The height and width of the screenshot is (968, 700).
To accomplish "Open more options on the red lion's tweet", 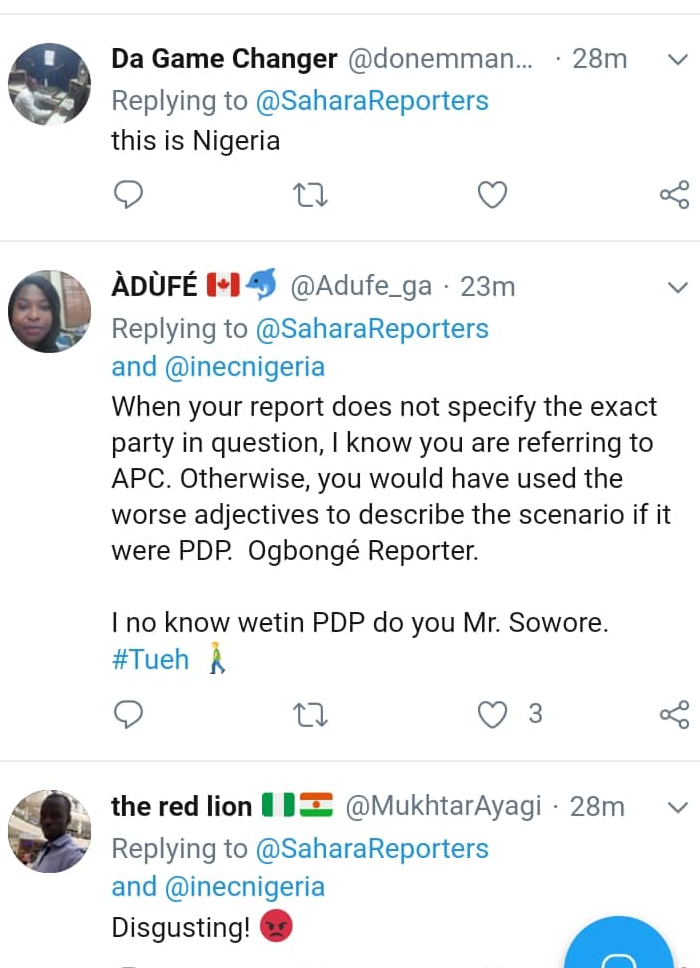I will (677, 807).
